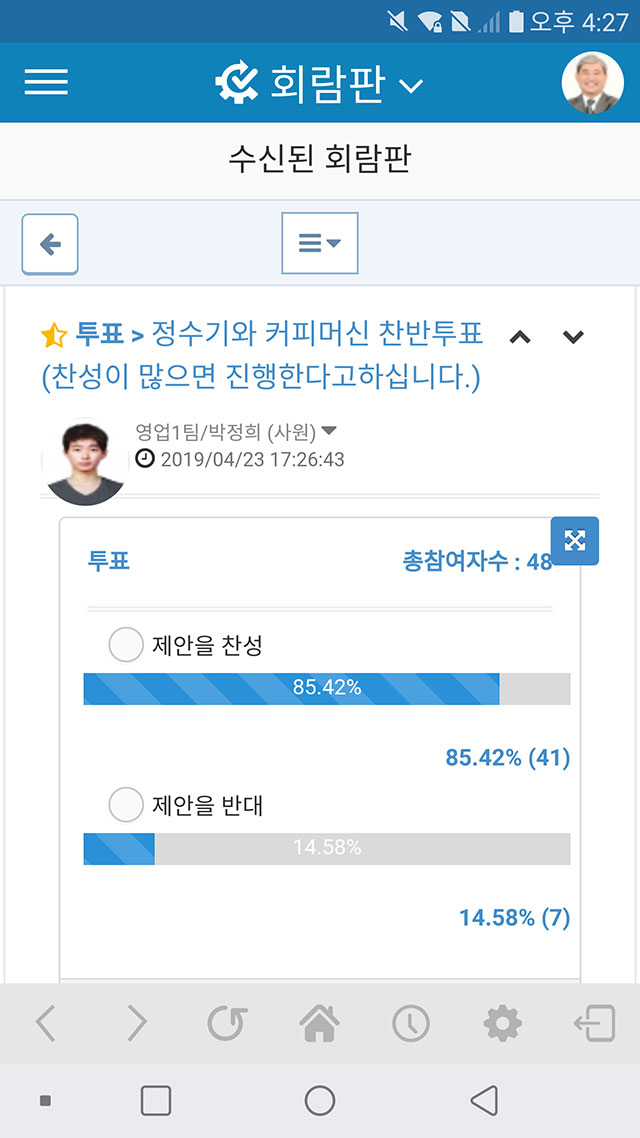Open the user profile photo at top right
The width and height of the screenshot is (640, 1138).
(x=593, y=83)
